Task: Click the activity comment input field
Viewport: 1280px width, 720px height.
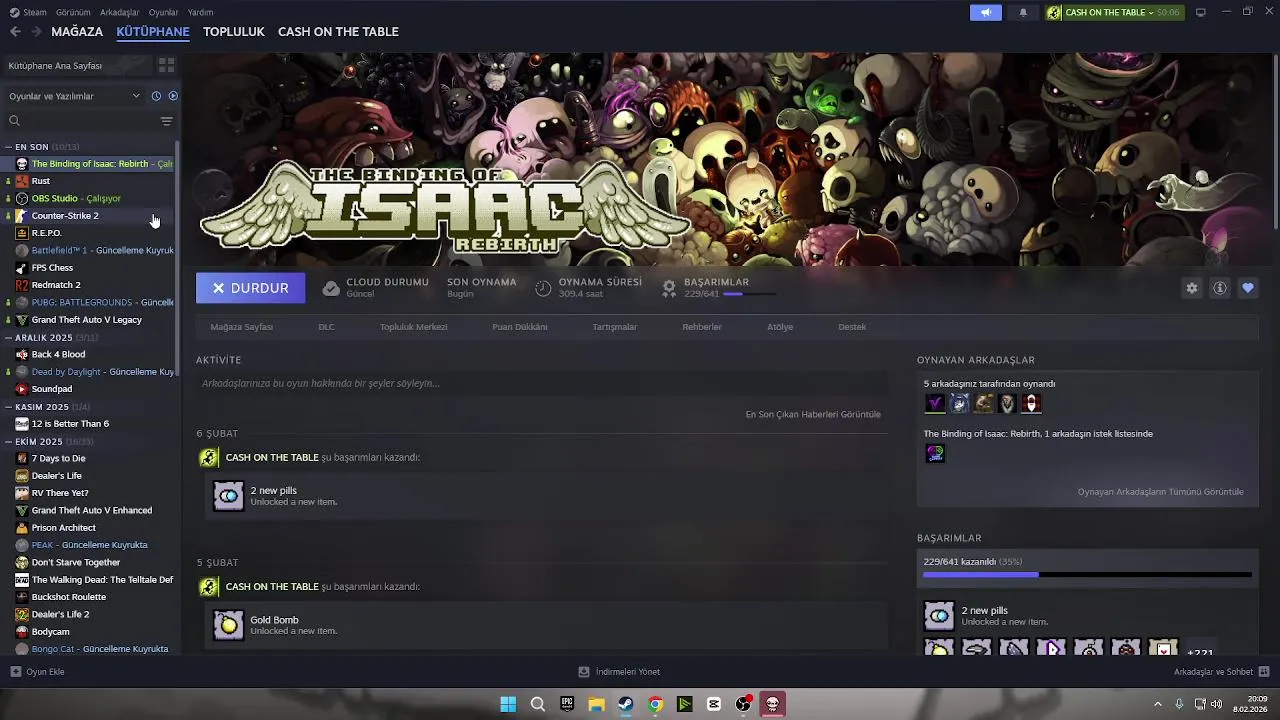Action: [x=542, y=383]
